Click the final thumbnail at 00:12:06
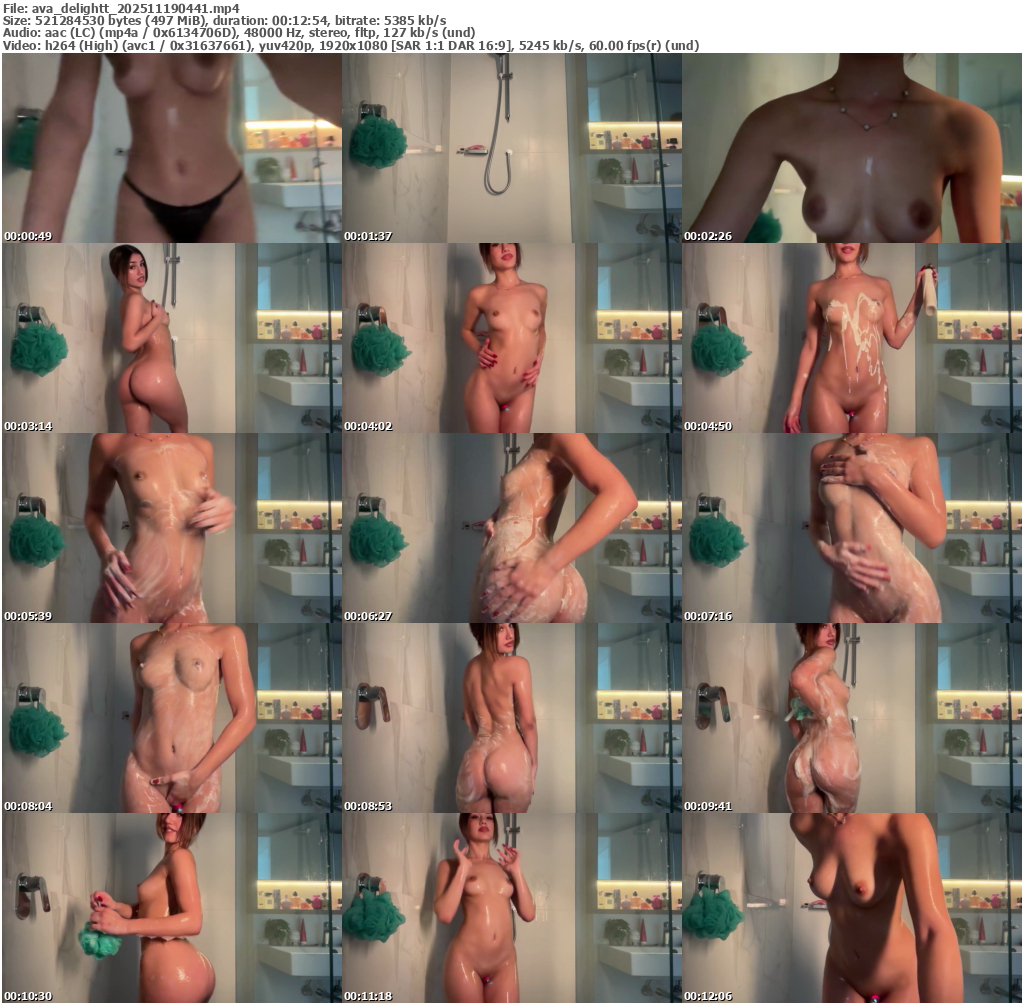 [851, 908]
